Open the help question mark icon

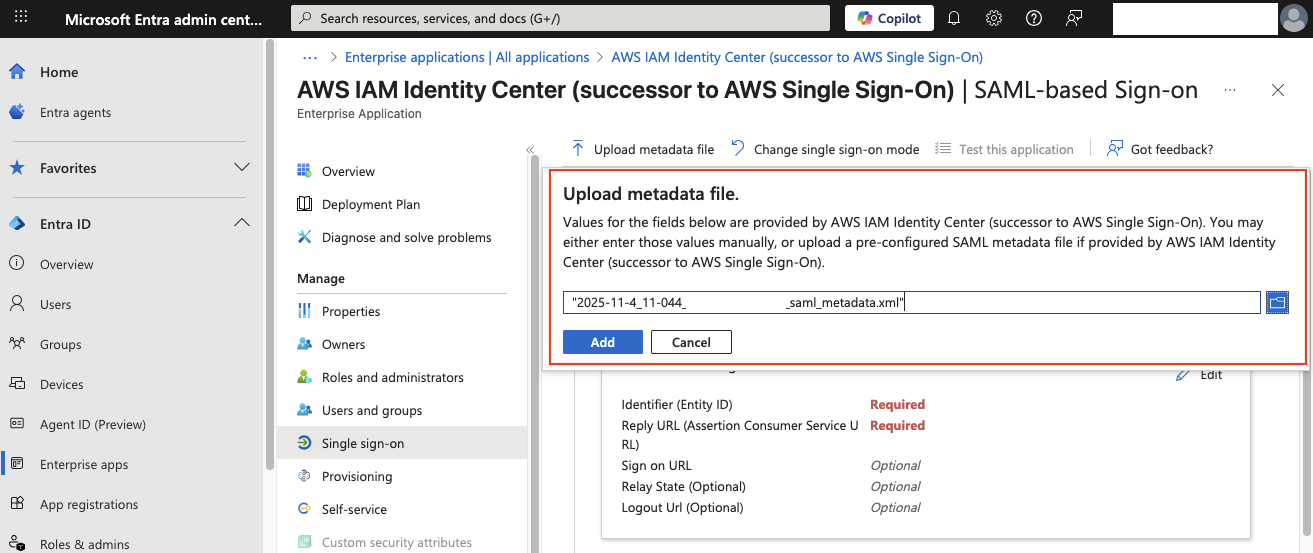pyautogui.click(x=1034, y=18)
